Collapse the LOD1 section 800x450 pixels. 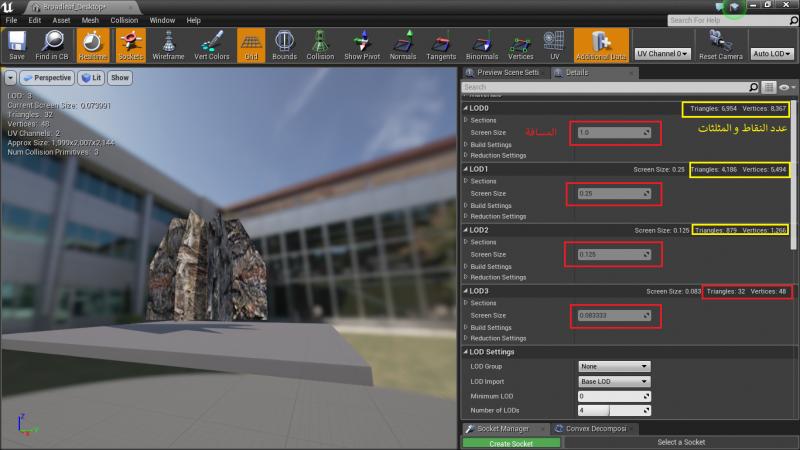tap(465, 169)
